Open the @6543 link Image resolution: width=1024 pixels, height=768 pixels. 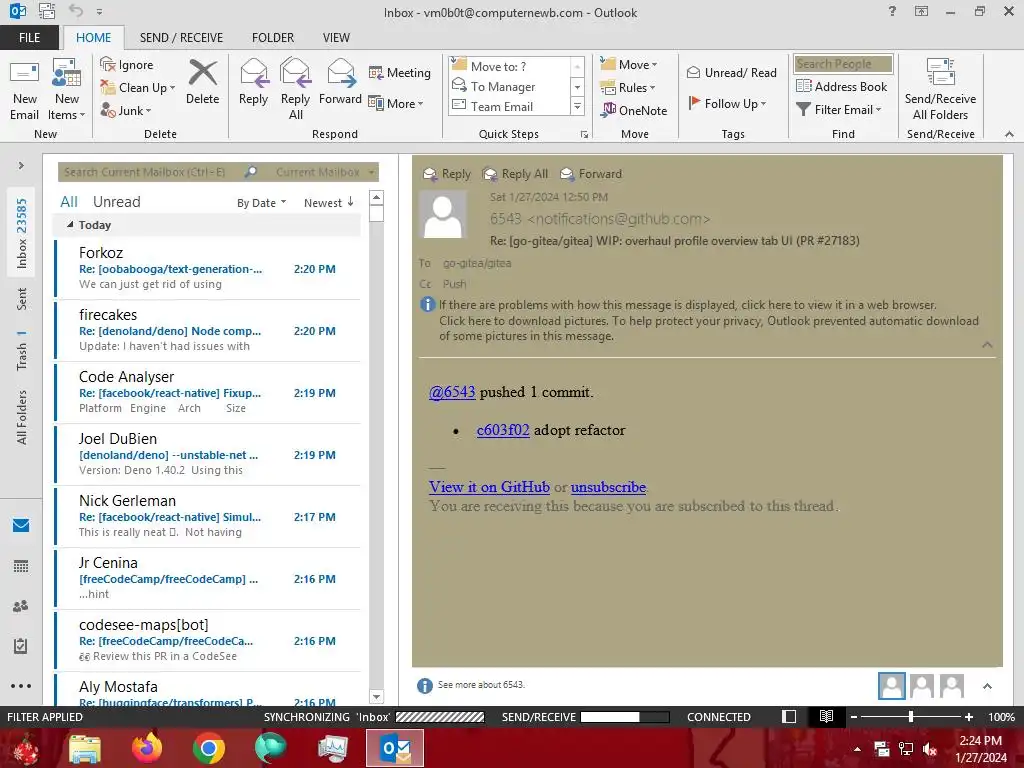[x=452, y=392]
